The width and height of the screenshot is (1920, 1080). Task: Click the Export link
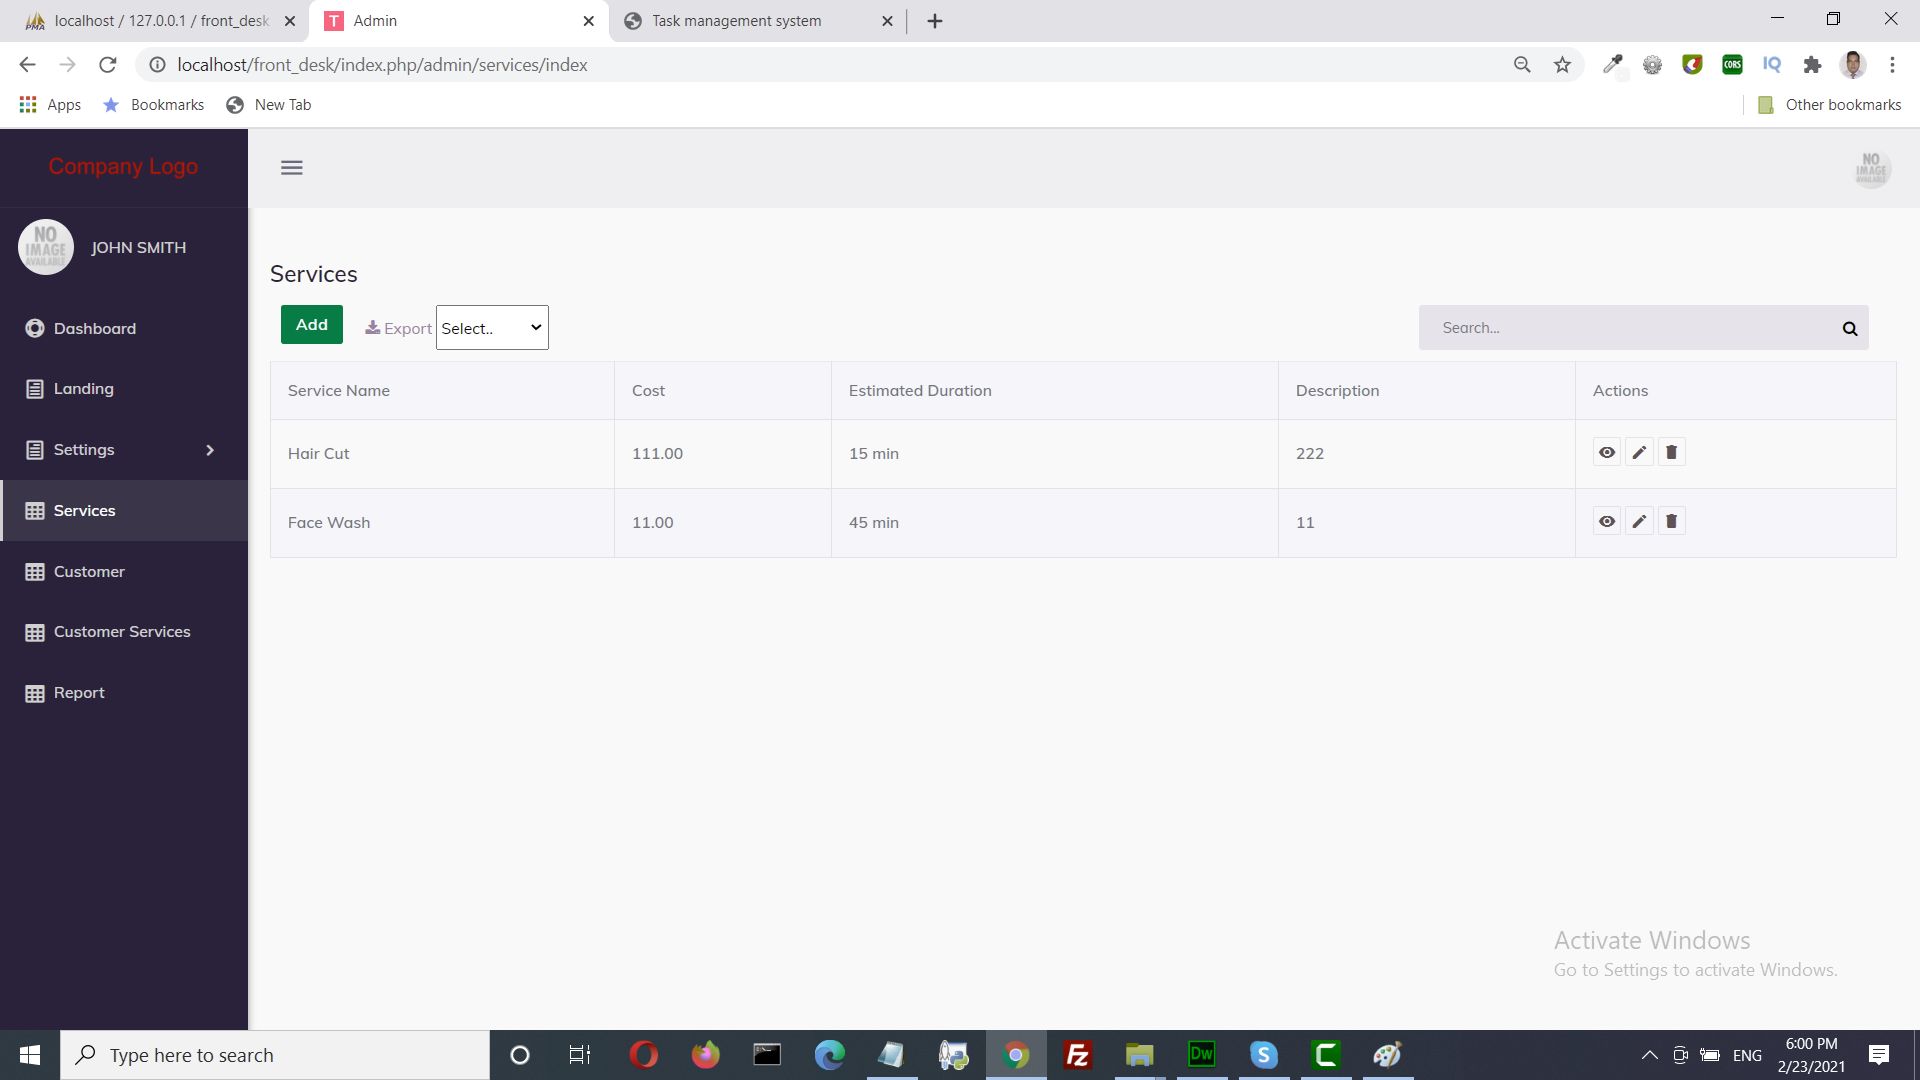(x=399, y=328)
